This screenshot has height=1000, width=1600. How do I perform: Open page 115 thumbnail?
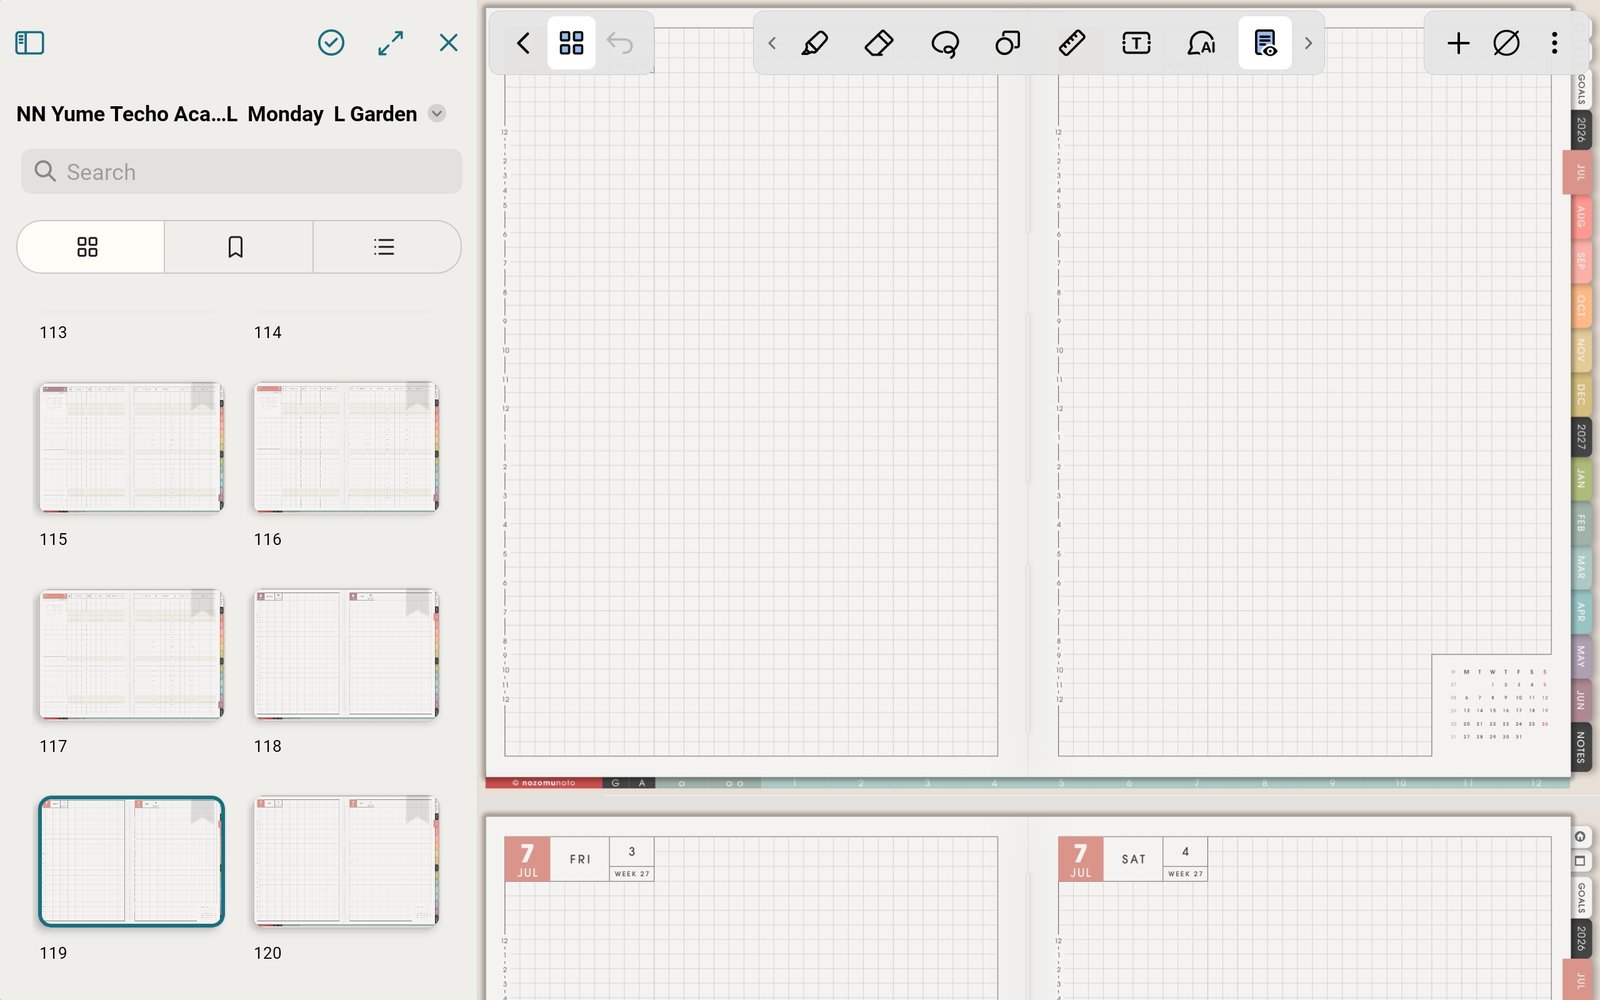[x=131, y=448]
